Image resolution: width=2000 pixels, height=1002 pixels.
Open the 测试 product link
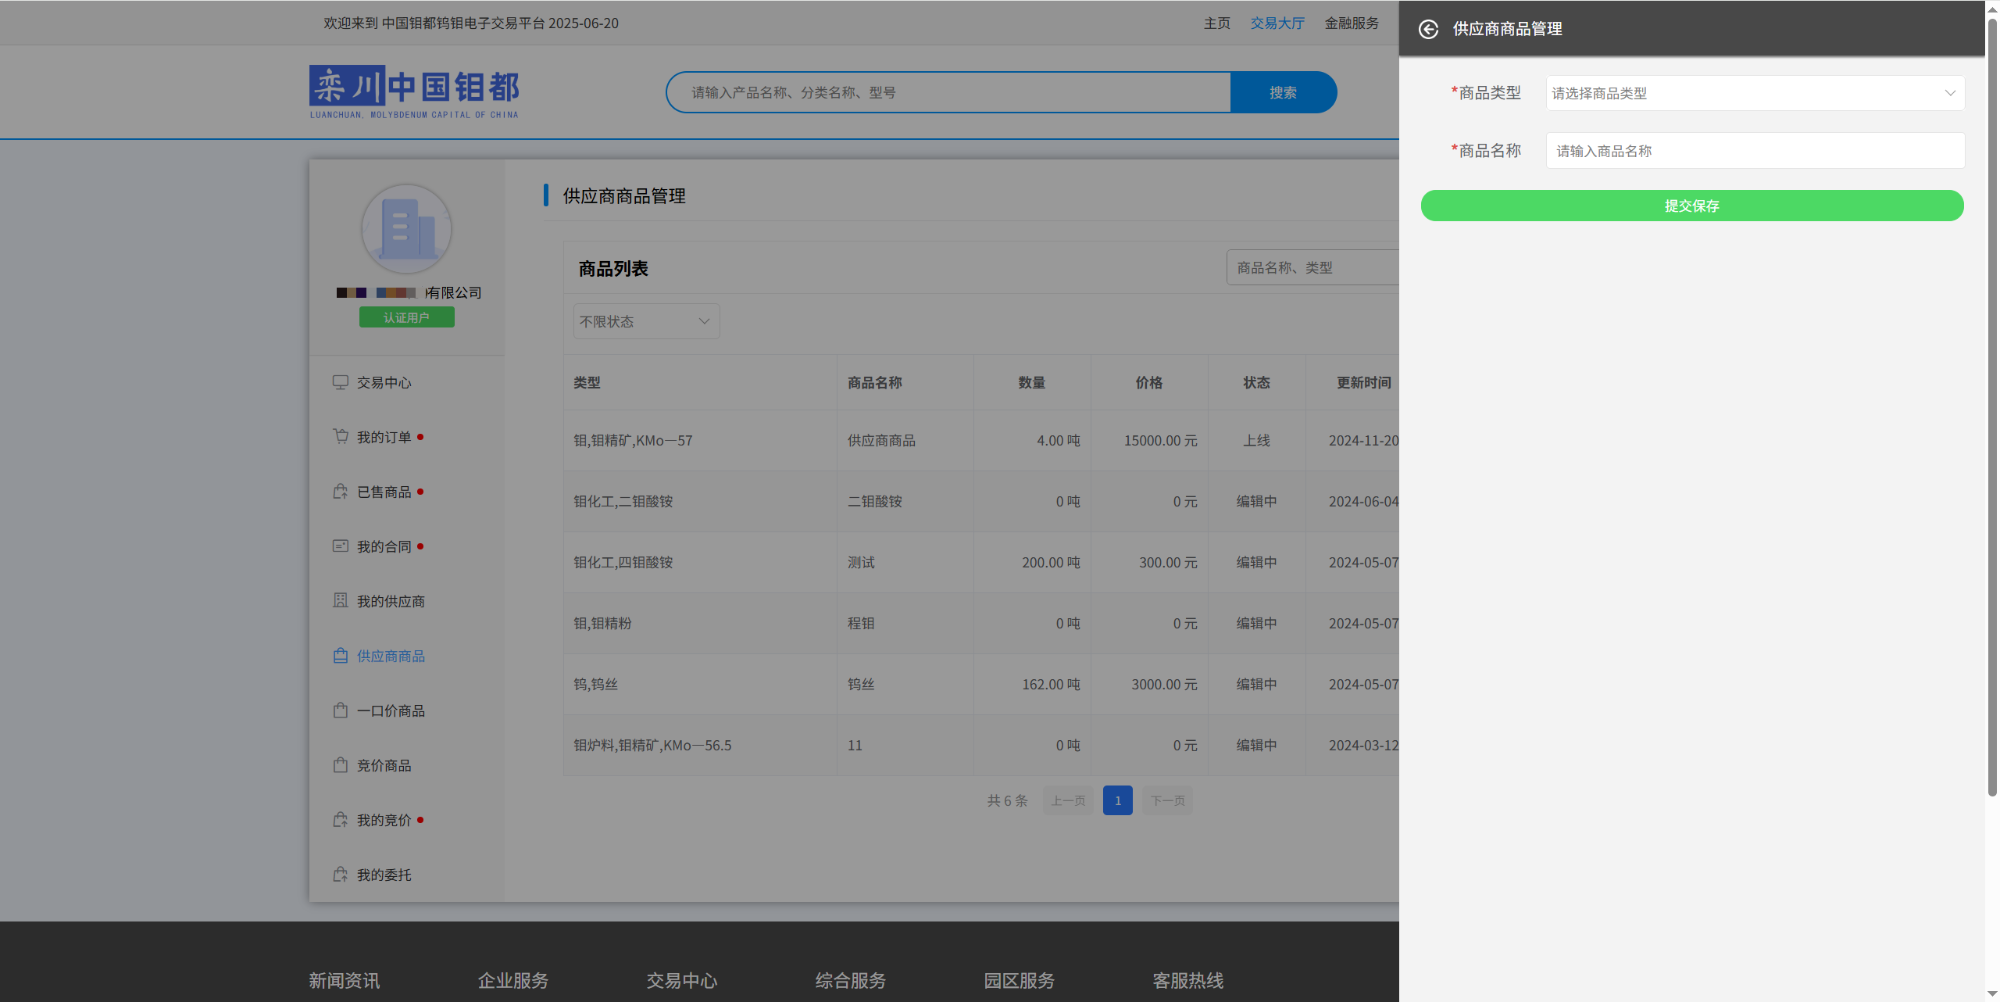(861, 562)
